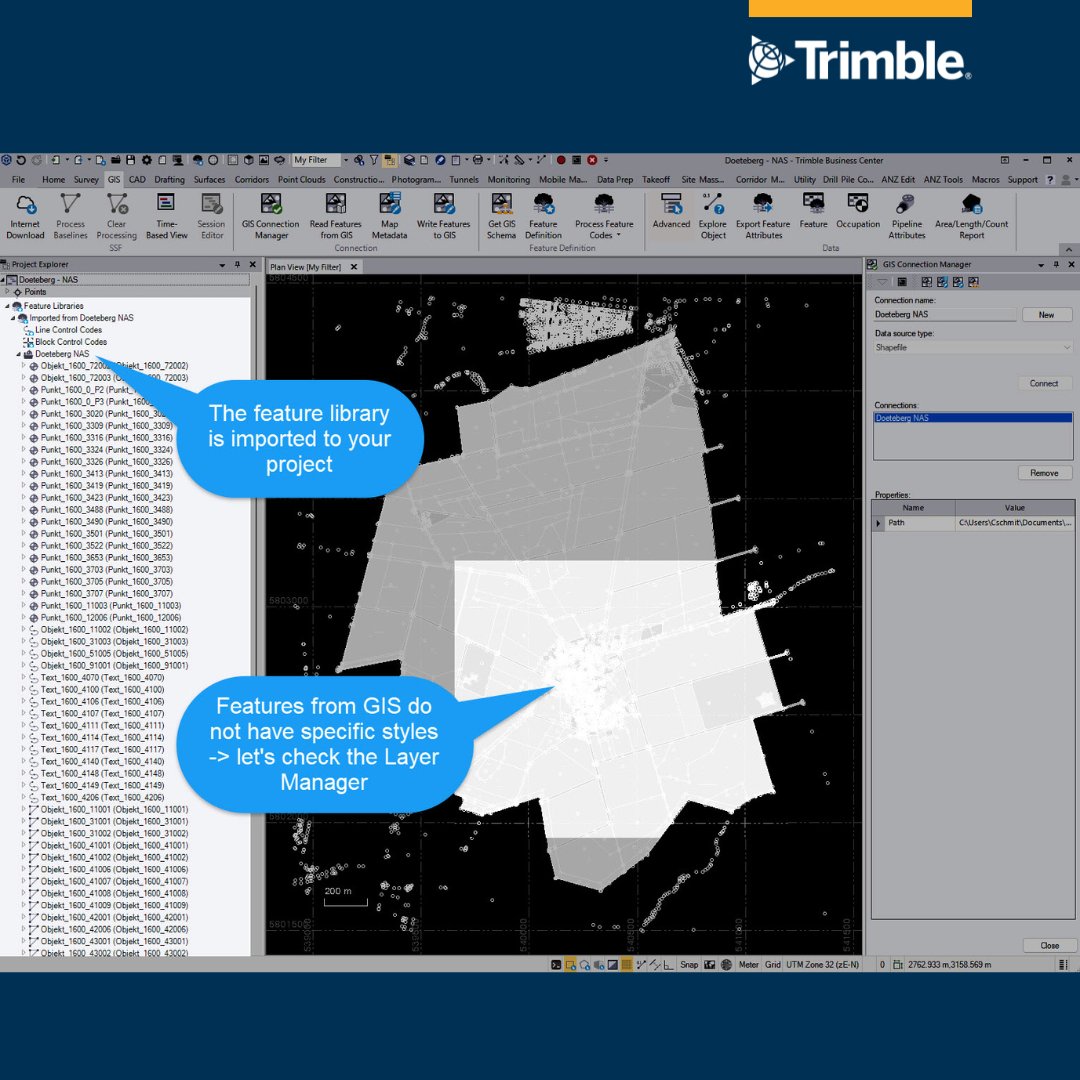Collapse the Feature Libraries tree node
The width and height of the screenshot is (1080, 1080).
coord(7,306)
